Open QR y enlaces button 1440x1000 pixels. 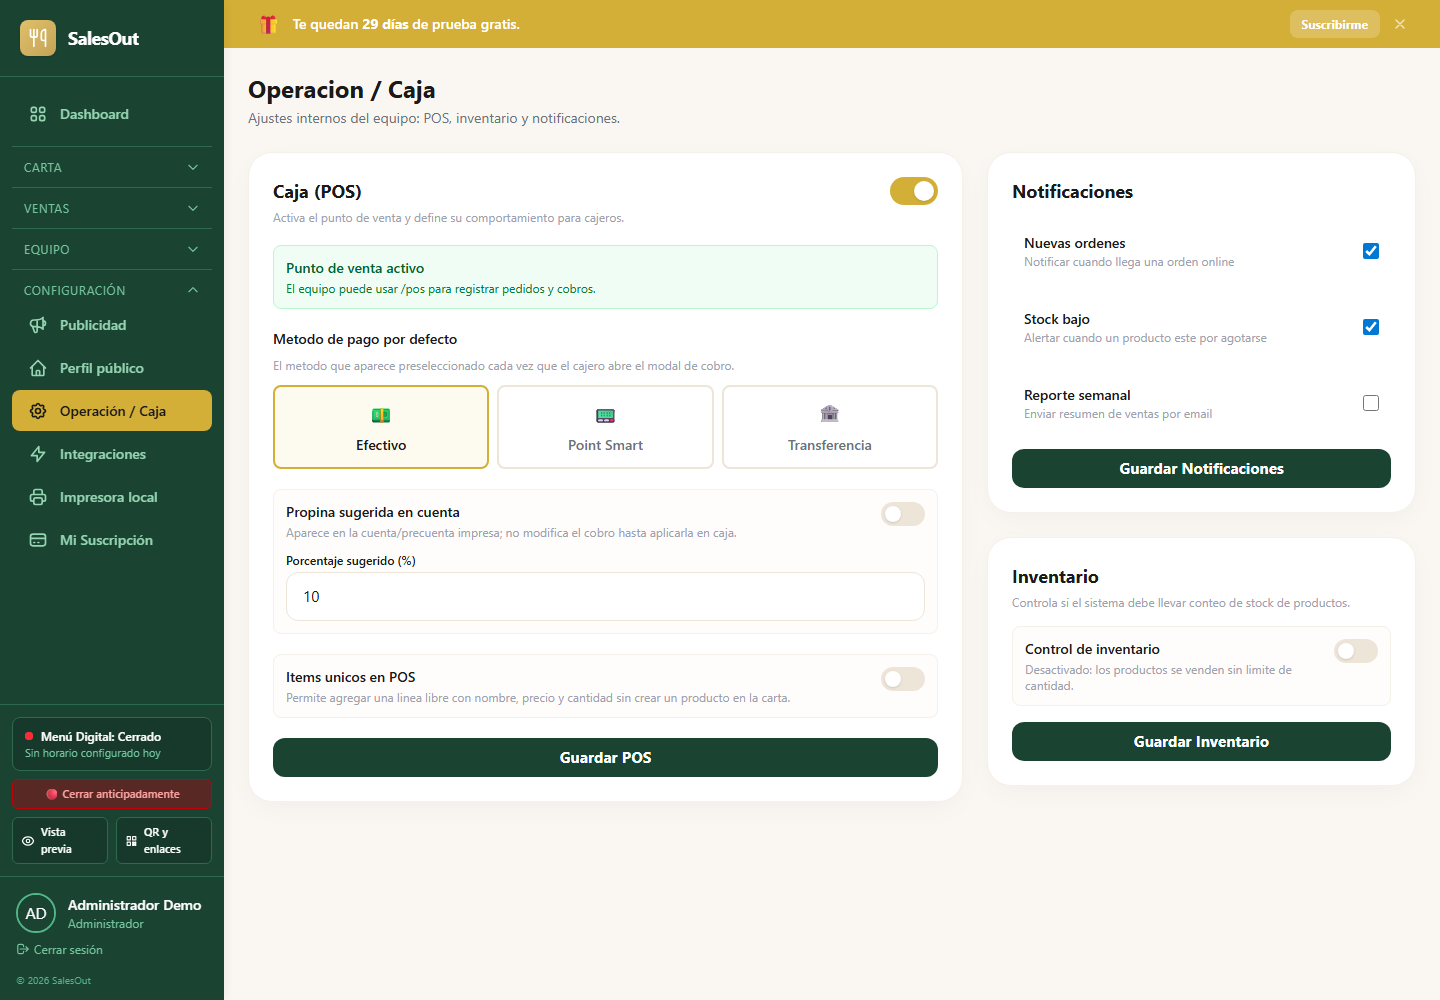[164, 840]
